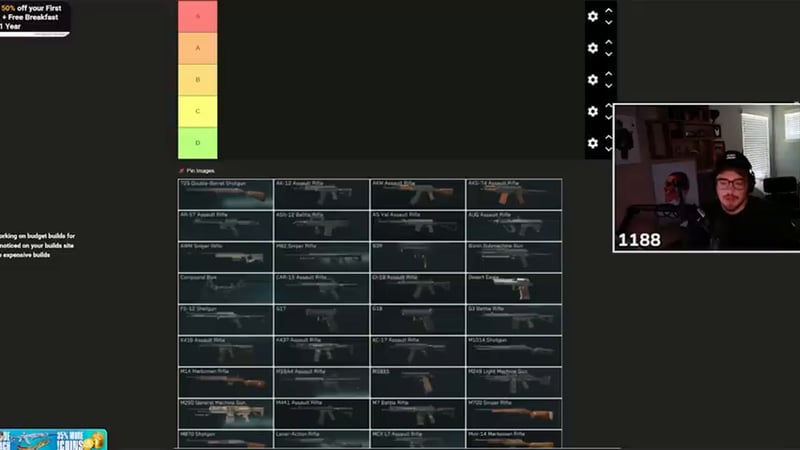The image size is (800, 450).
Task: Select the AK-12 Assault Rifle image
Action: [321, 194]
